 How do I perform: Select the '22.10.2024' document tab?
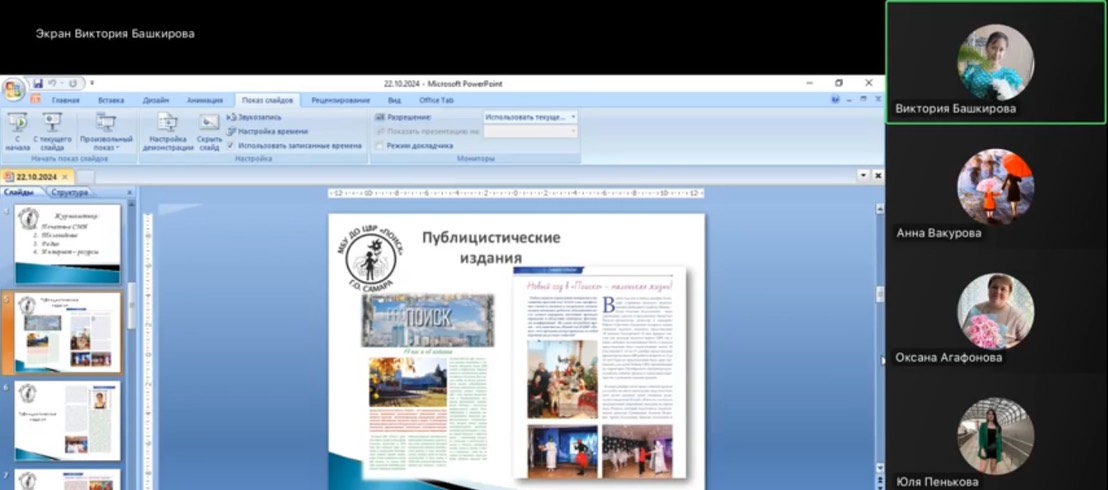point(37,177)
